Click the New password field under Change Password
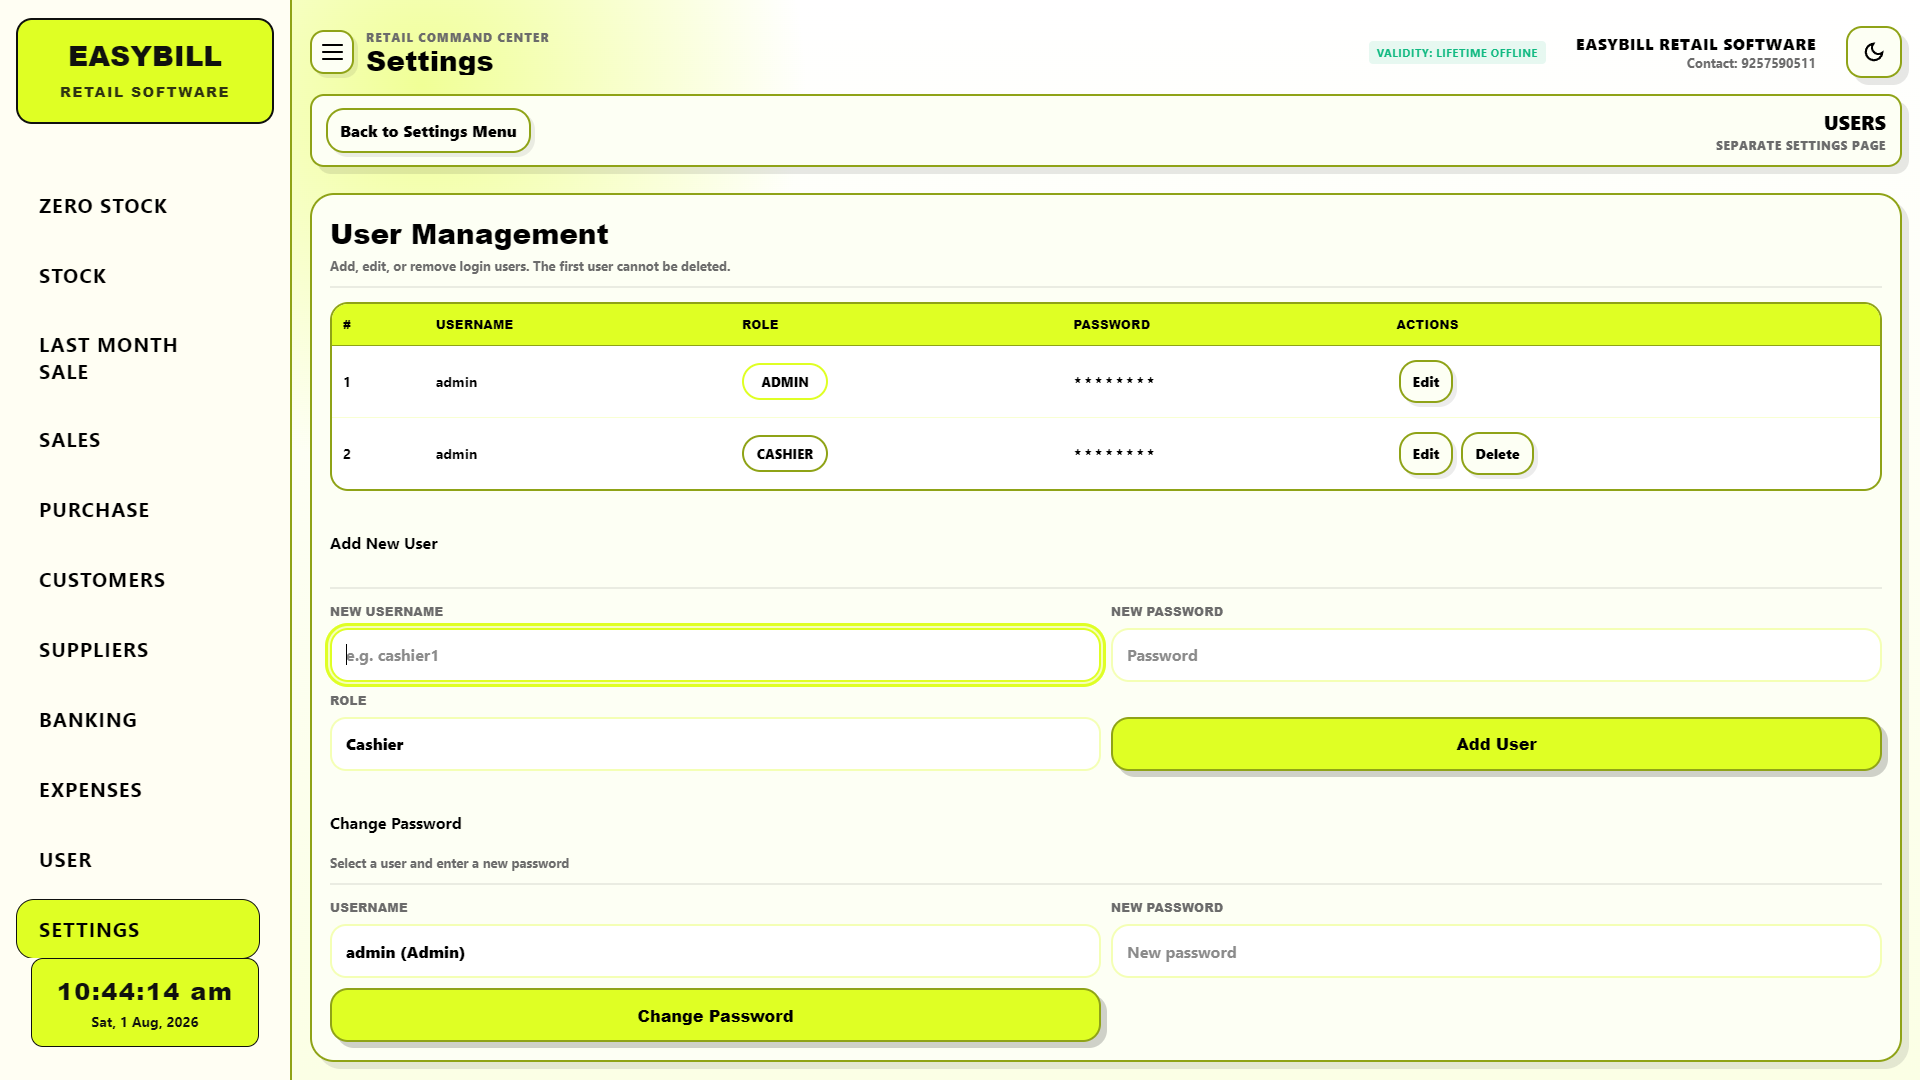This screenshot has height=1080, width=1920. pos(1496,952)
